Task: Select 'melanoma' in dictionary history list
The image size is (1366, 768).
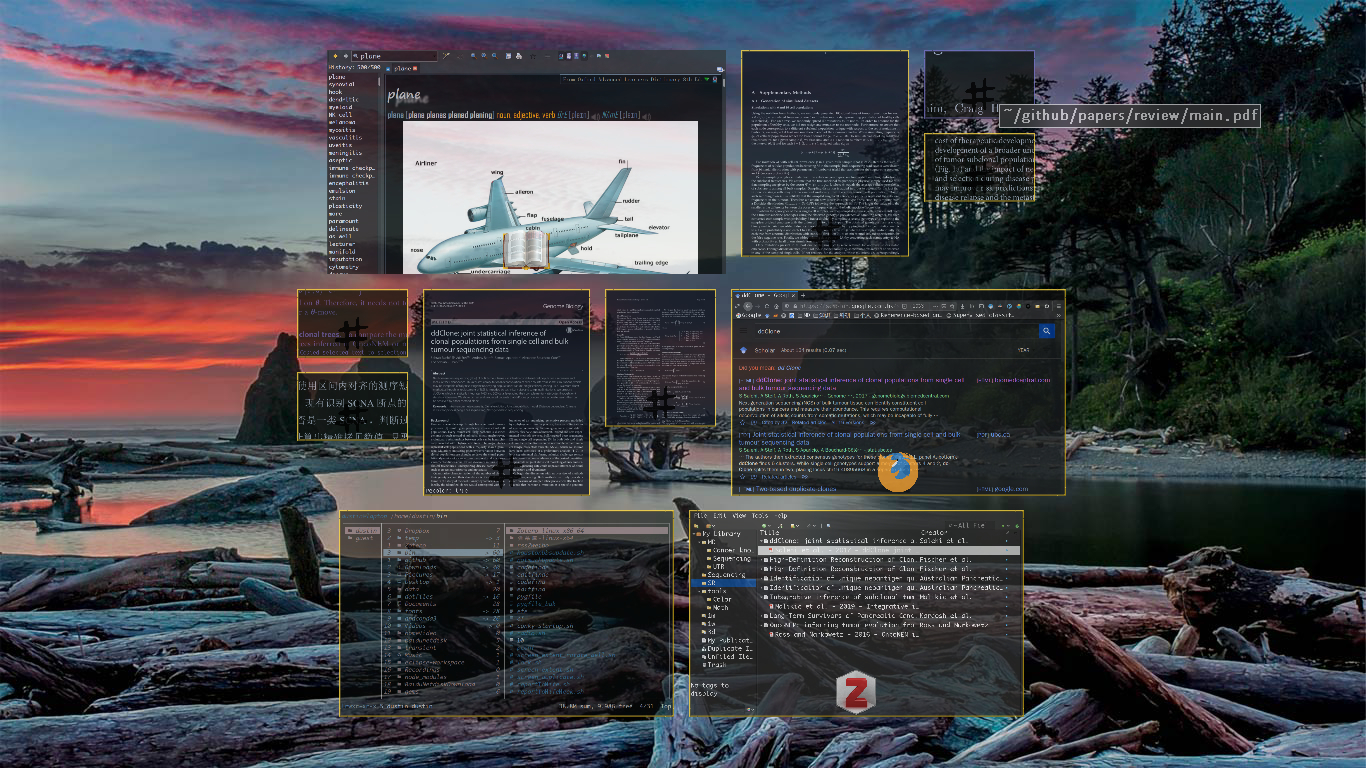Action: click(x=344, y=124)
